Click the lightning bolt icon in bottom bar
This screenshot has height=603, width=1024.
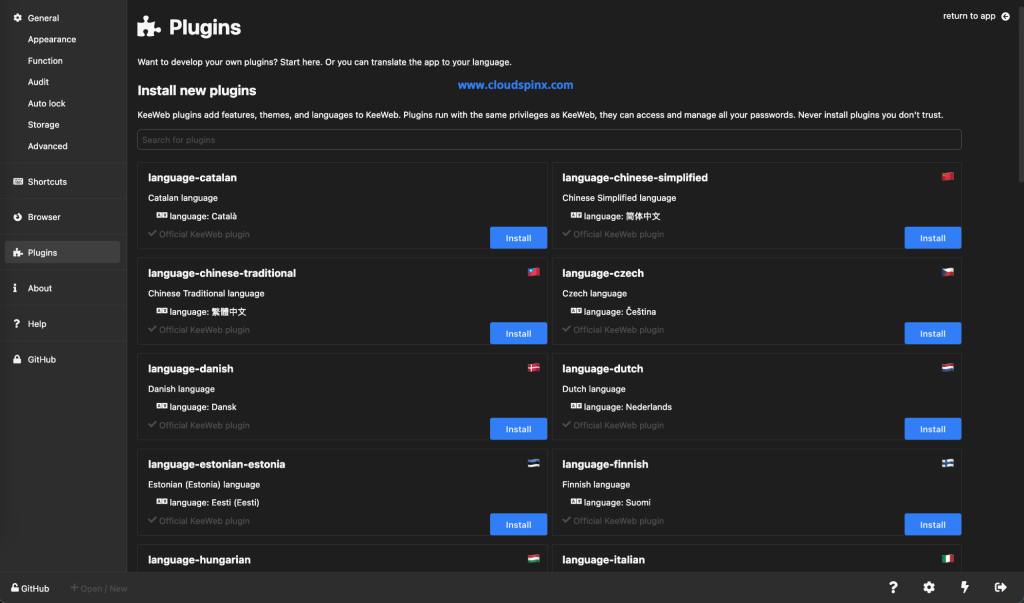pyautogui.click(x=964, y=587)
